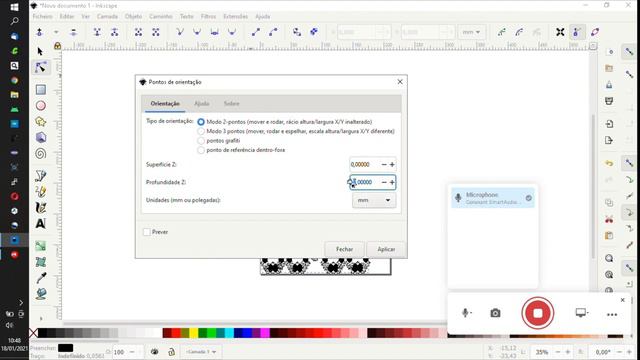This screenshot has width=640, height=360.
Task: Select the arrow Selector tool
Action: coord(40,51)
